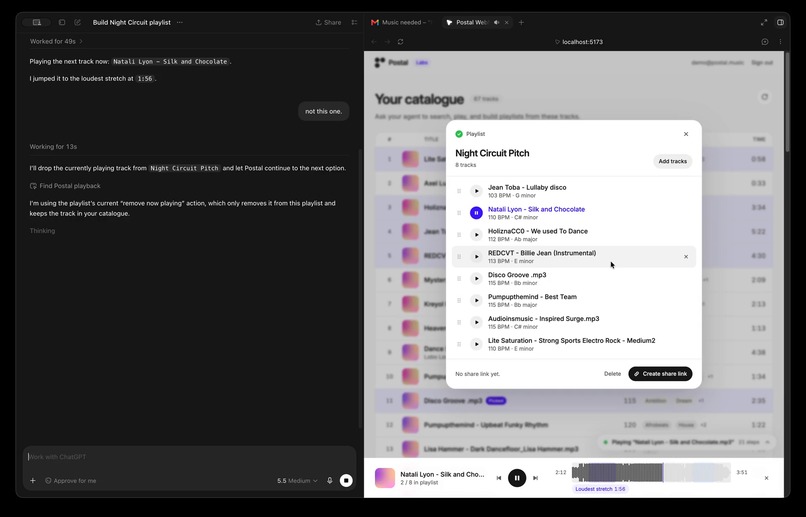Grab drag handle of HoliznaCC0 row
This screenshot has width=806, height=517.
click(459, 235)
